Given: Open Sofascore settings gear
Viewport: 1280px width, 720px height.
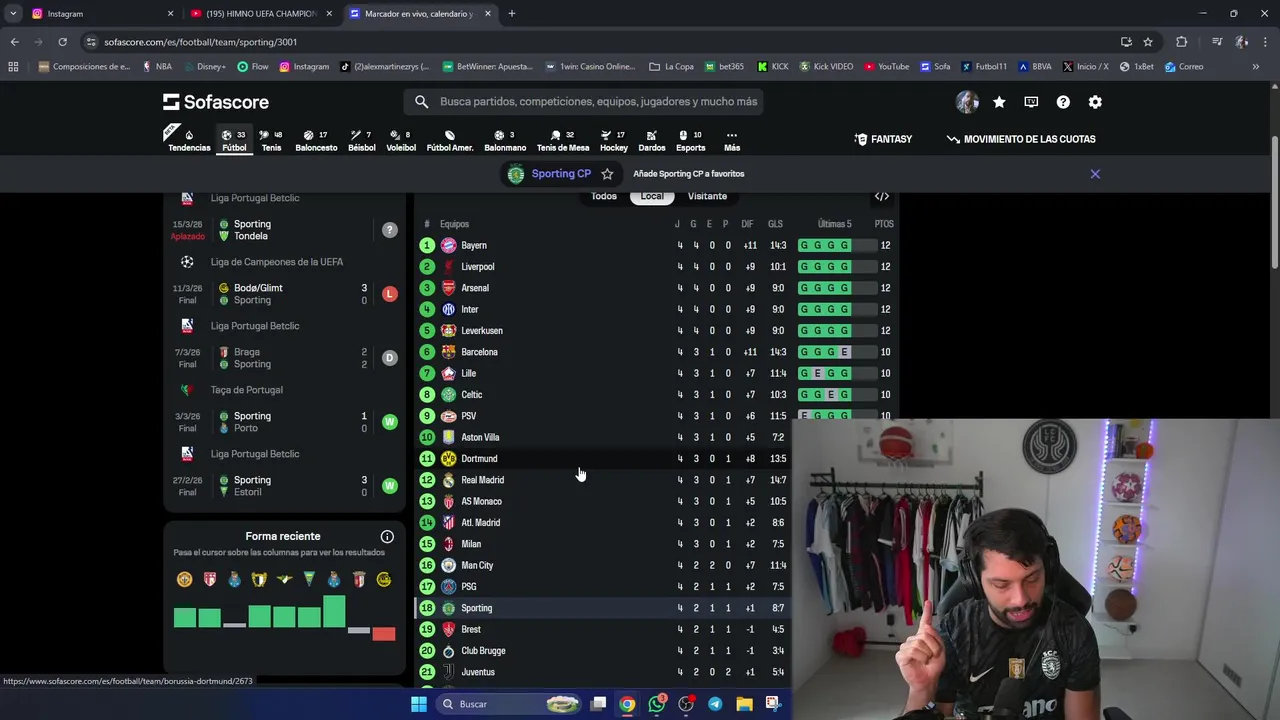Looking at the screenshot, I should coord(1095,102).
